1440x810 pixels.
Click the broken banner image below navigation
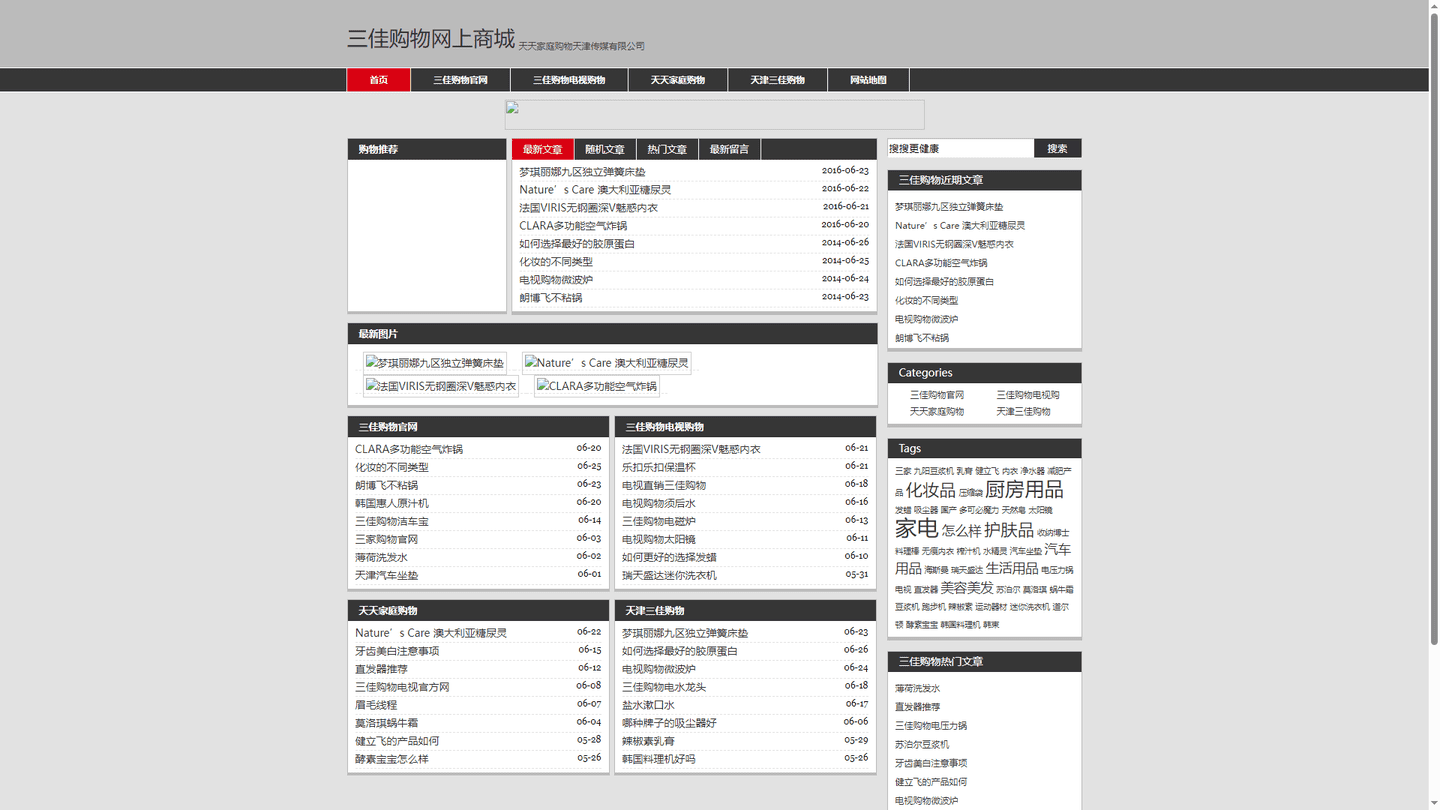click(714, 114)
